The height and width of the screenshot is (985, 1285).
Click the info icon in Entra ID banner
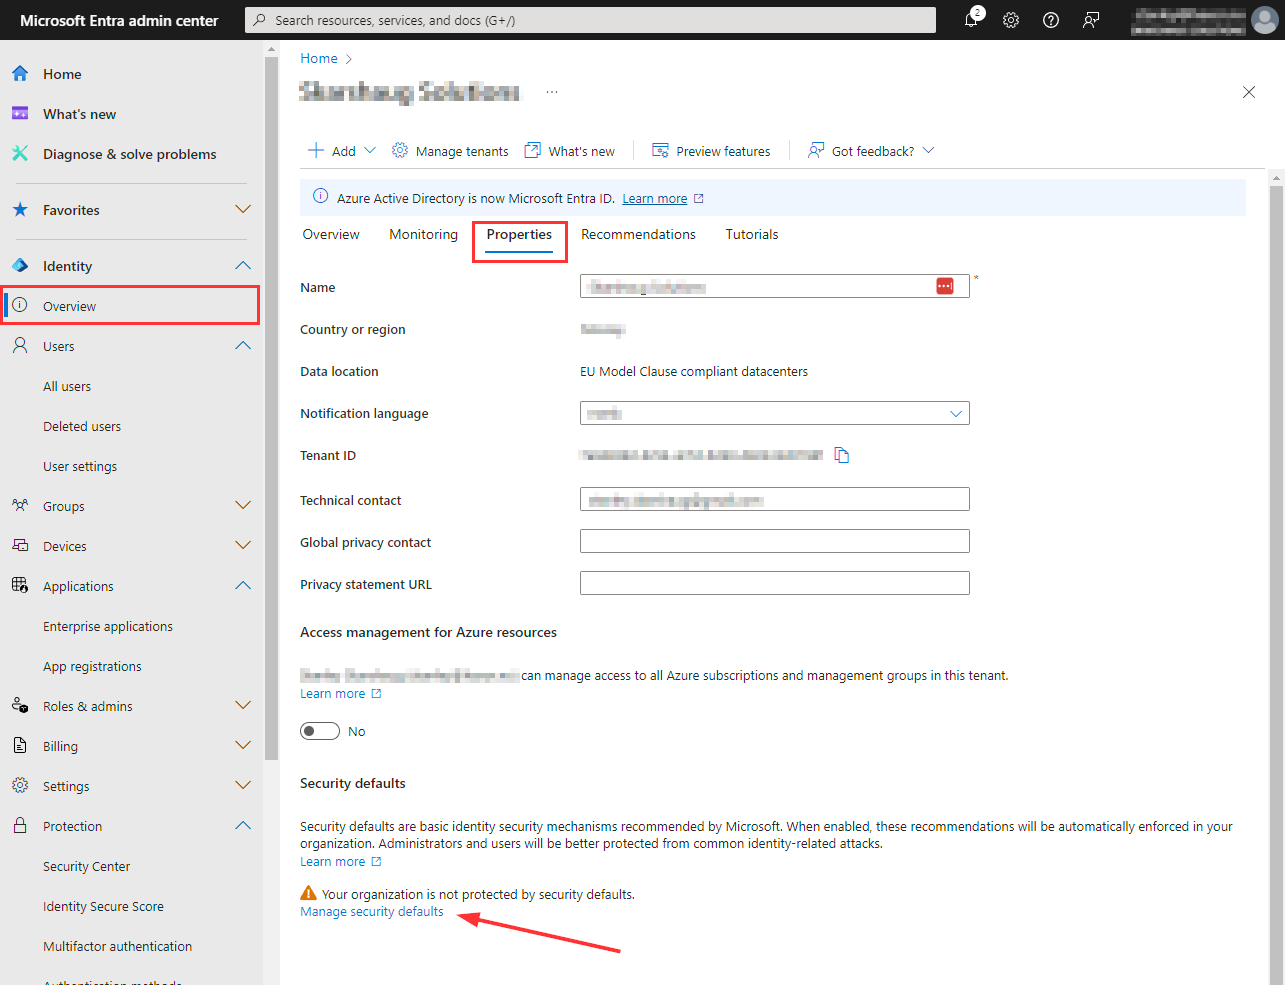pyautogui.click(x=320, y=197)
